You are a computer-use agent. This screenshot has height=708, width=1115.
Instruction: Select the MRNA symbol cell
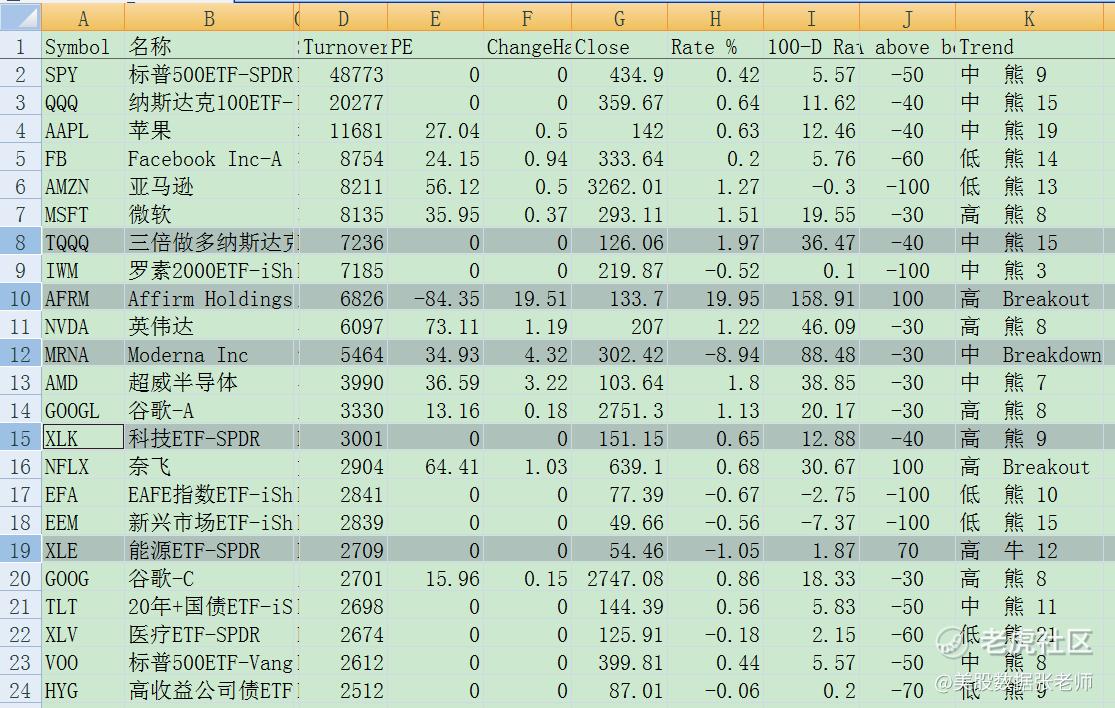coord(83,355)
